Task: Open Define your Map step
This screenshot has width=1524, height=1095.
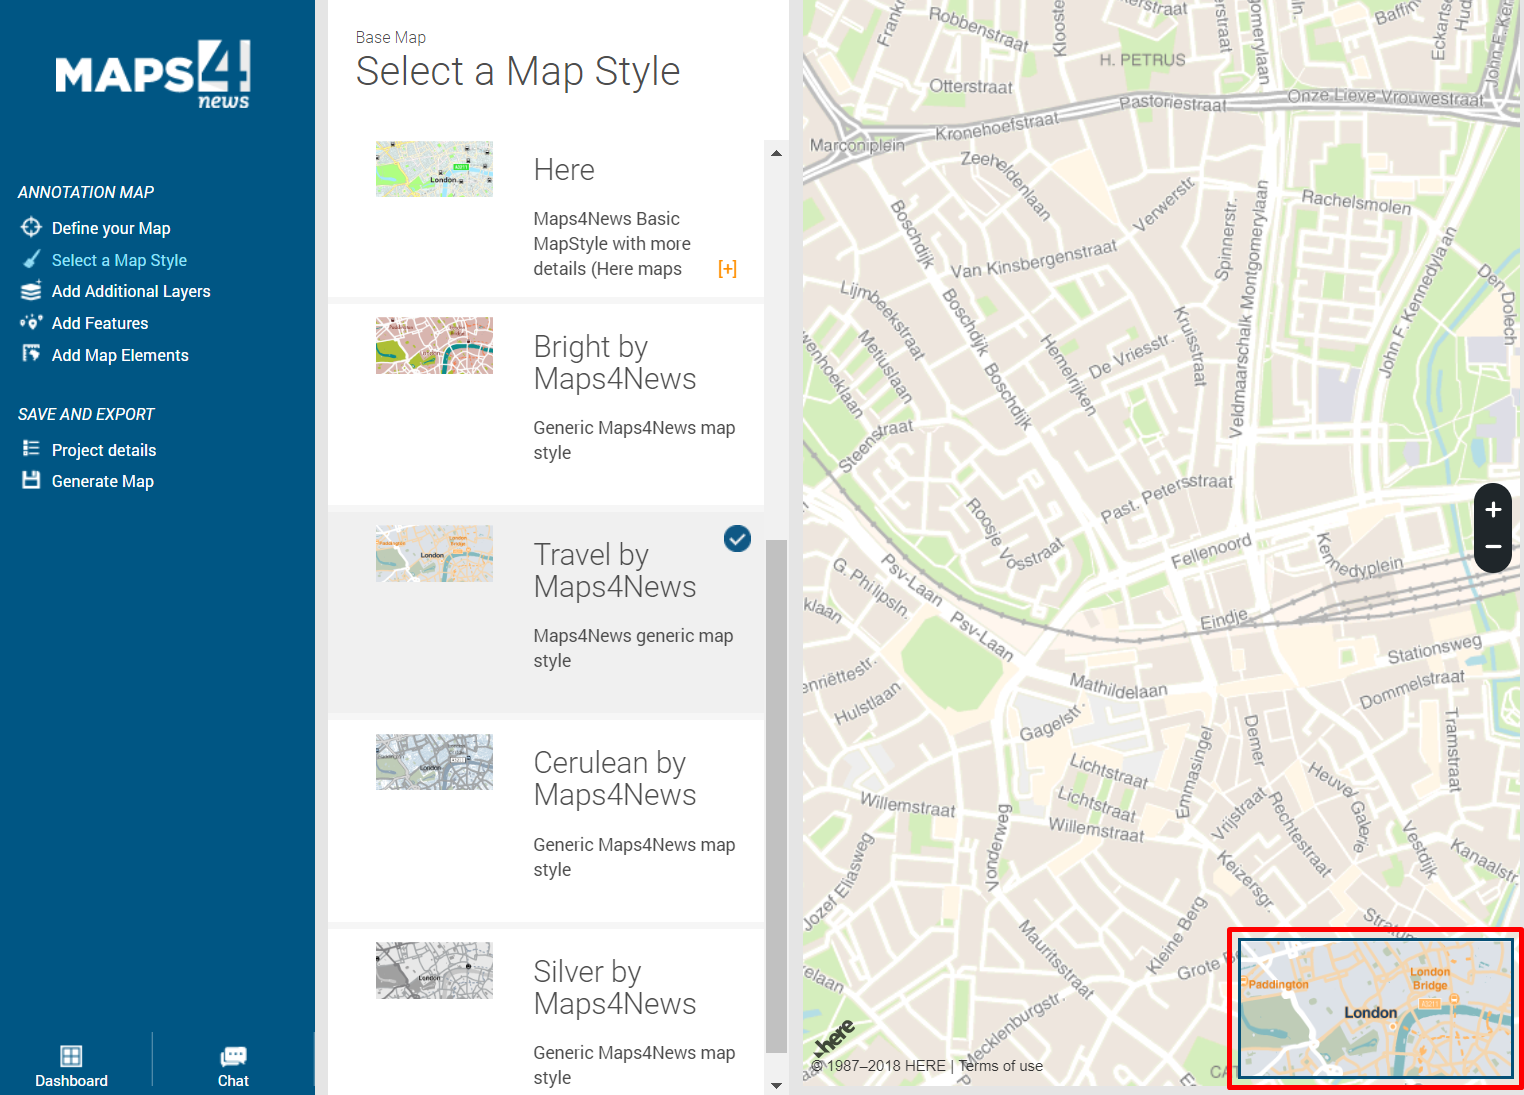Action: click(111, 228)
